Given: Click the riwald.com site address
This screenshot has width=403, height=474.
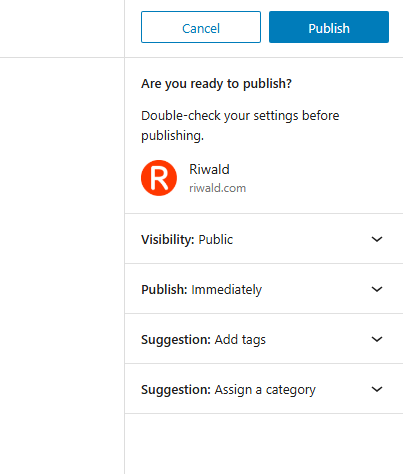Looking at the screenshot, I should point(217,188).
